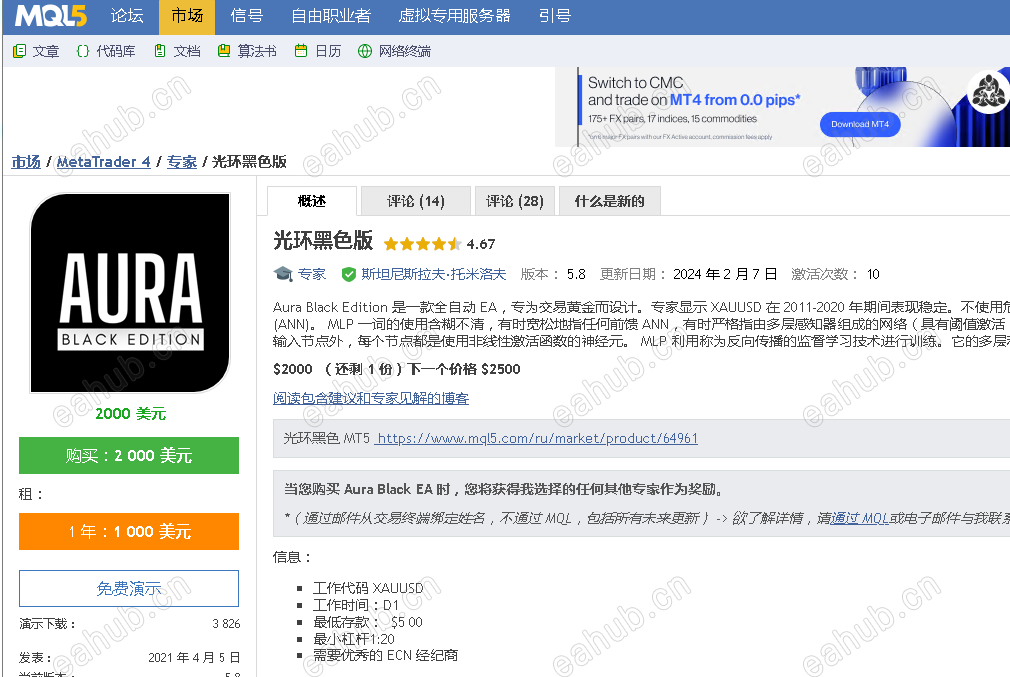This screenshot has height=677, width=1010.
Task: Click the 版本: 5.8 text
Action: click(553, 274)
